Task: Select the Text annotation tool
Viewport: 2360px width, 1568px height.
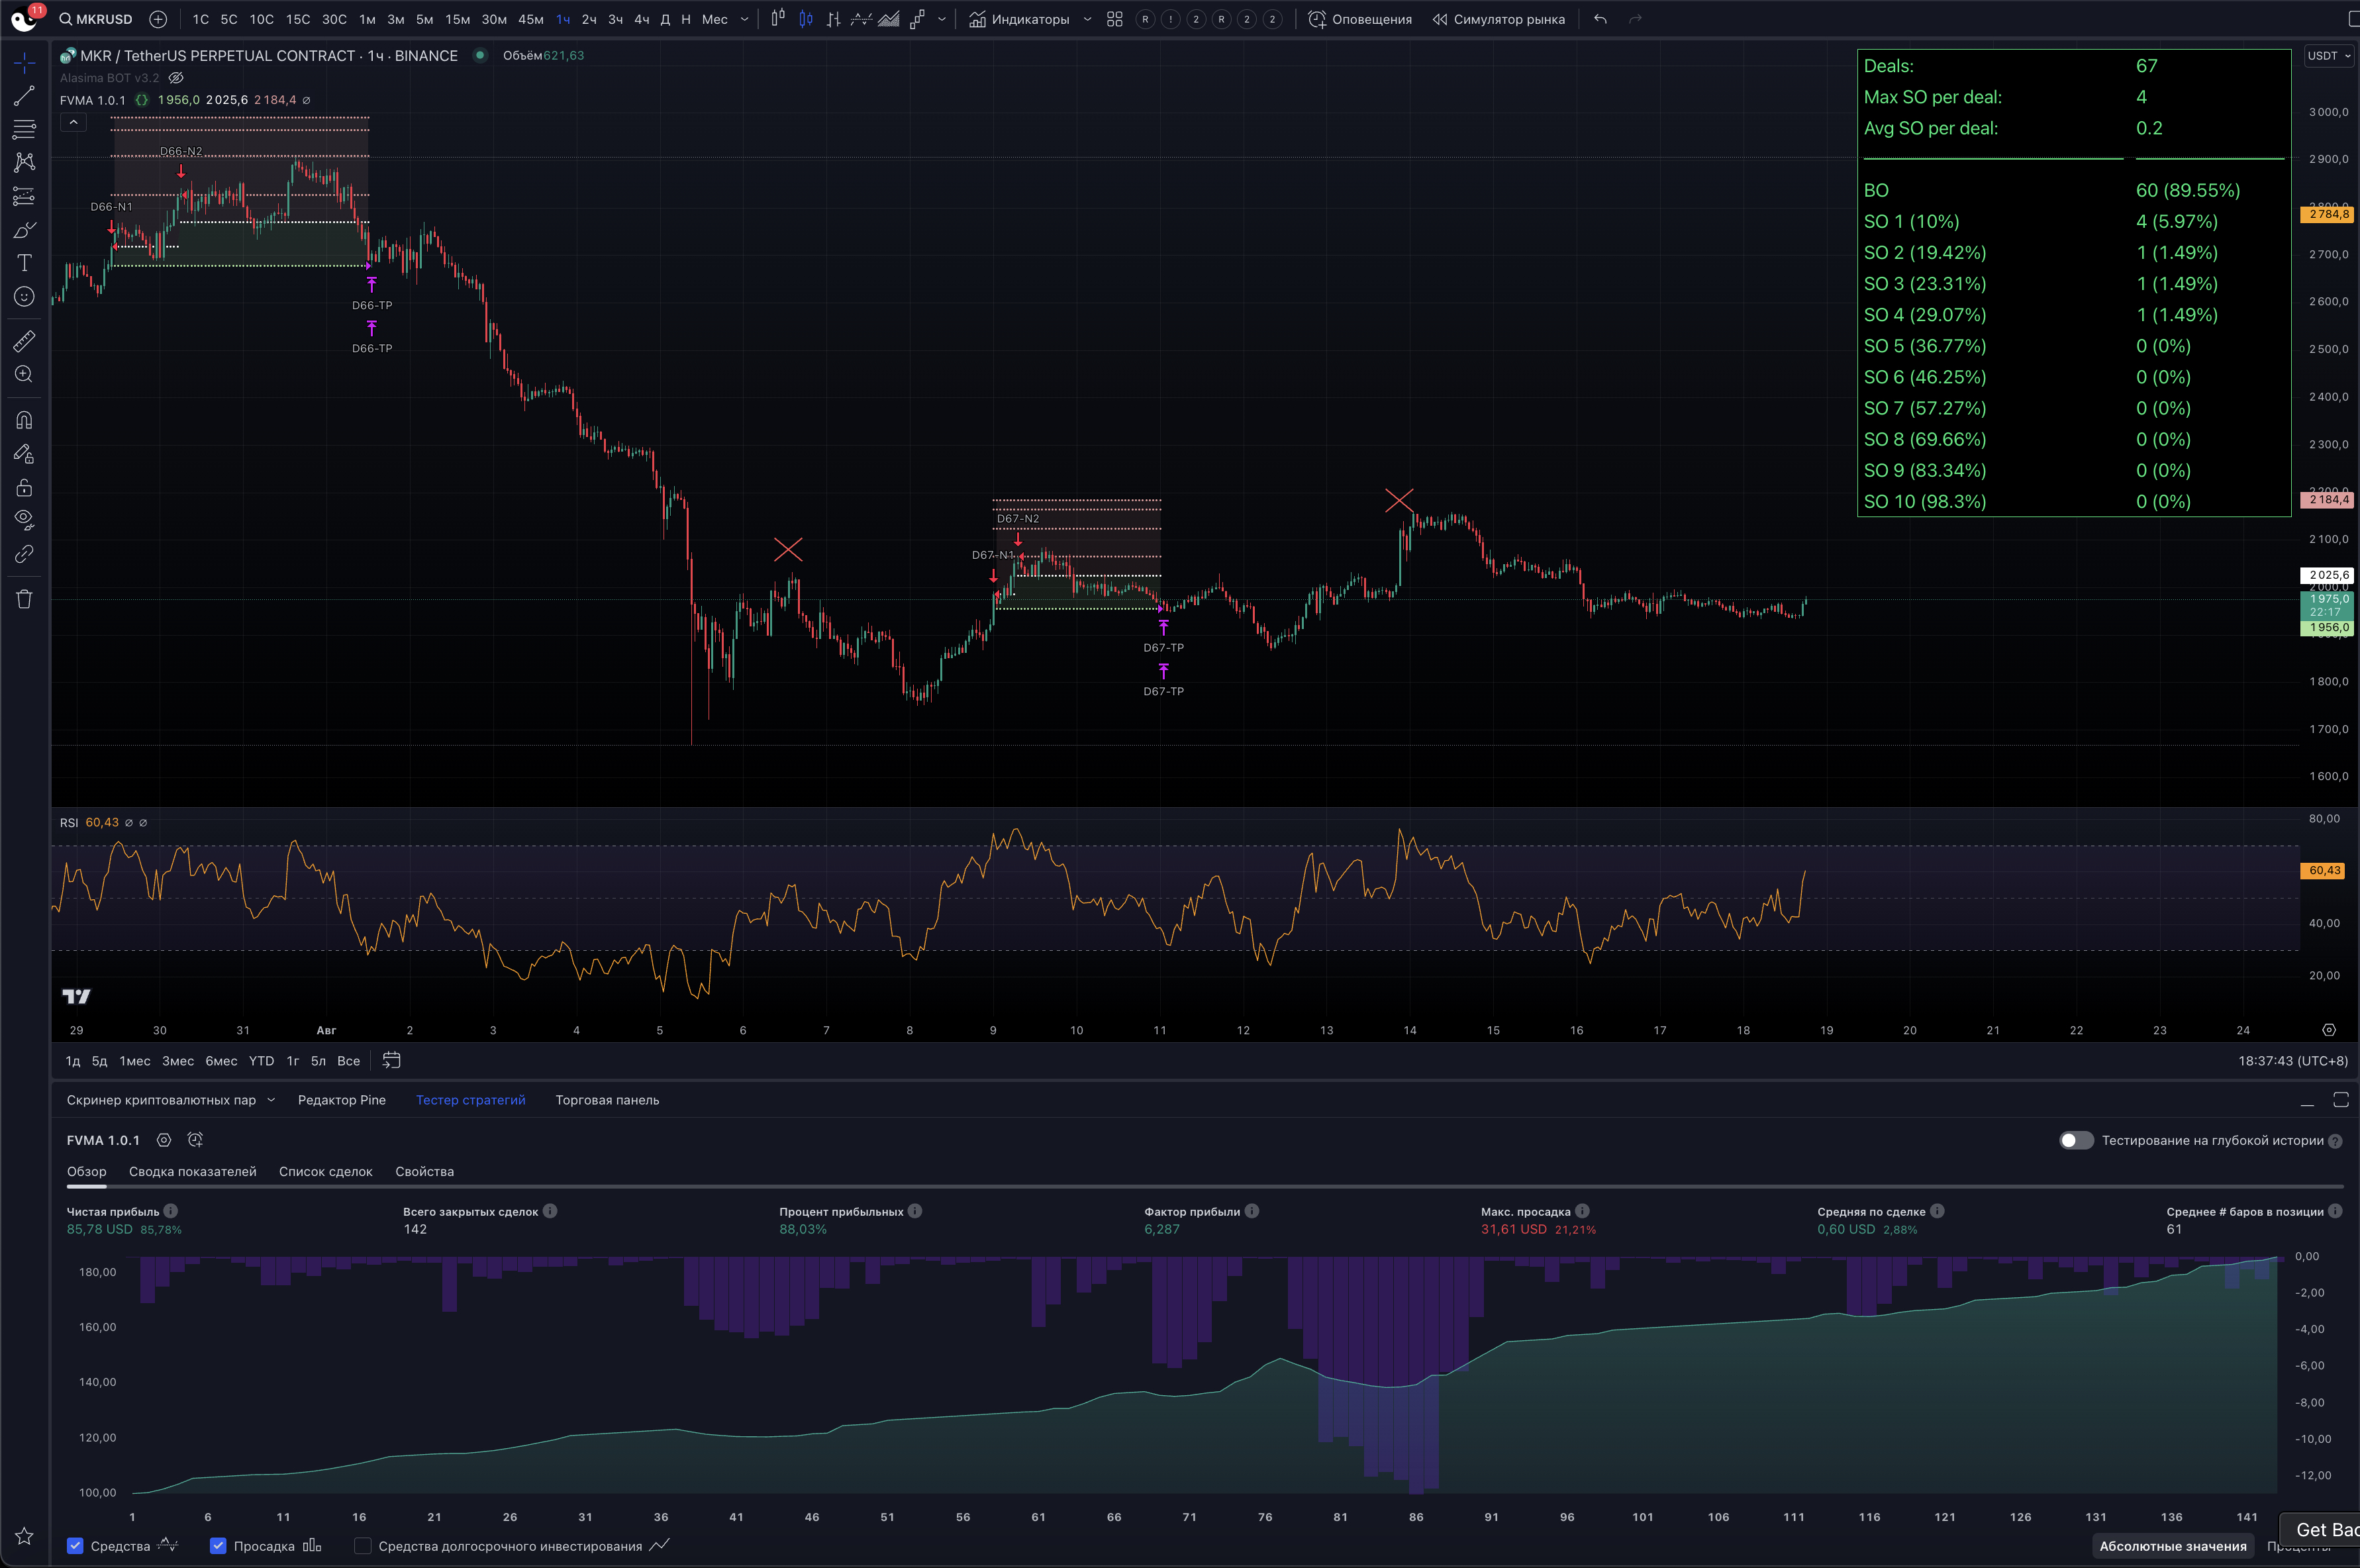Action: point(24,263)
